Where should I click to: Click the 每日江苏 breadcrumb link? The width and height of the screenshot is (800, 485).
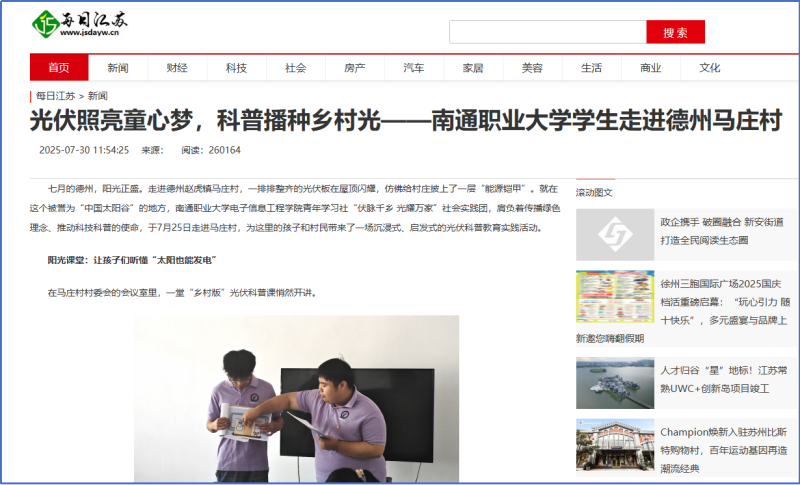55,96
